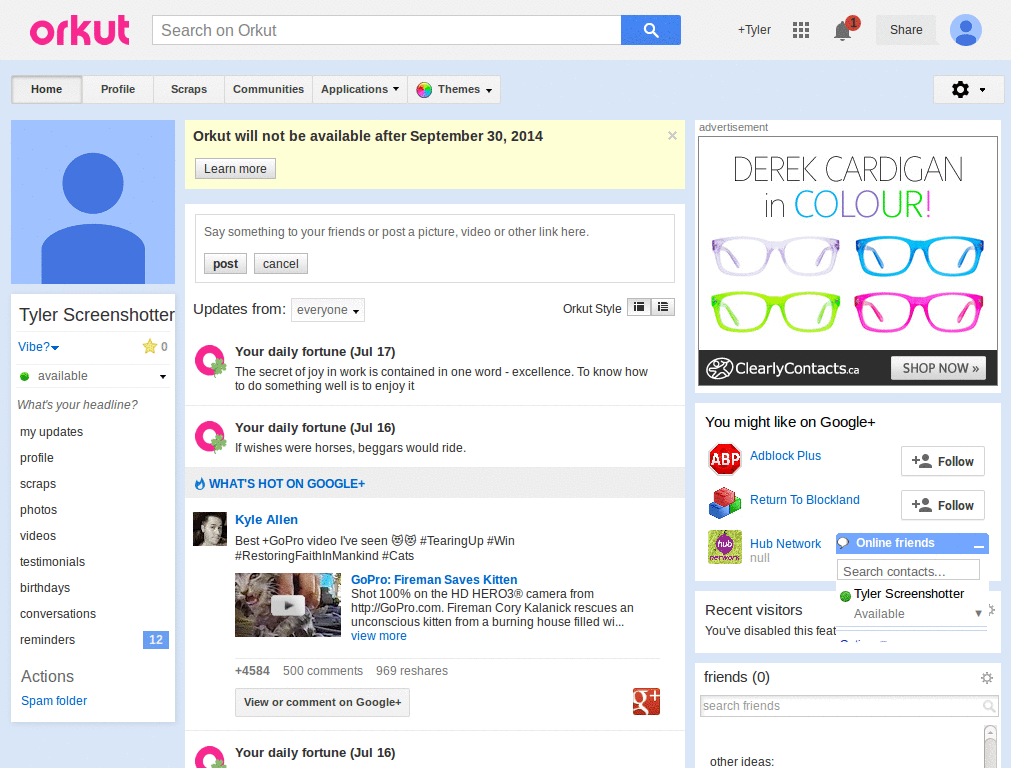
Task: Open my updates in sidebar
Action: point(52,432)
